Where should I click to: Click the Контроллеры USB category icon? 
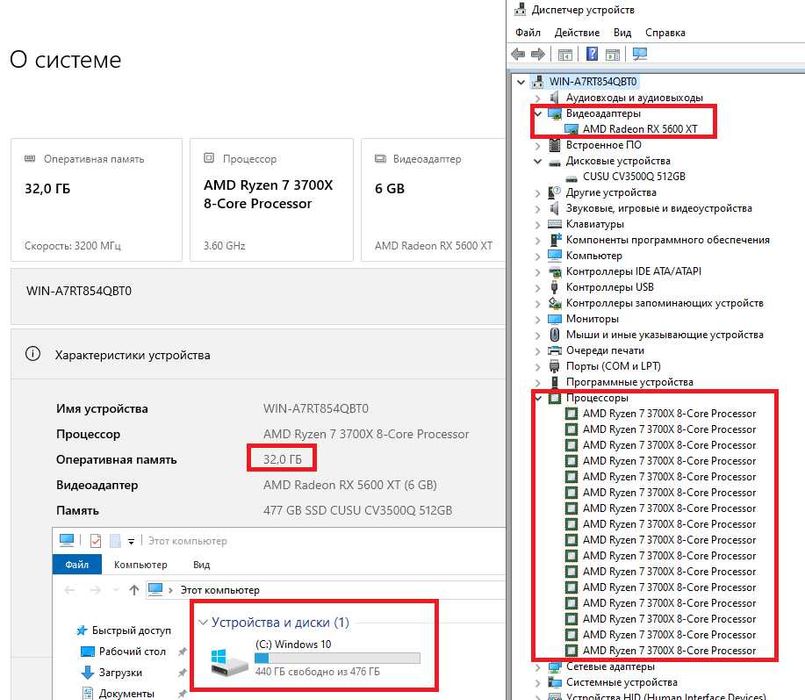tap(554, 287)
